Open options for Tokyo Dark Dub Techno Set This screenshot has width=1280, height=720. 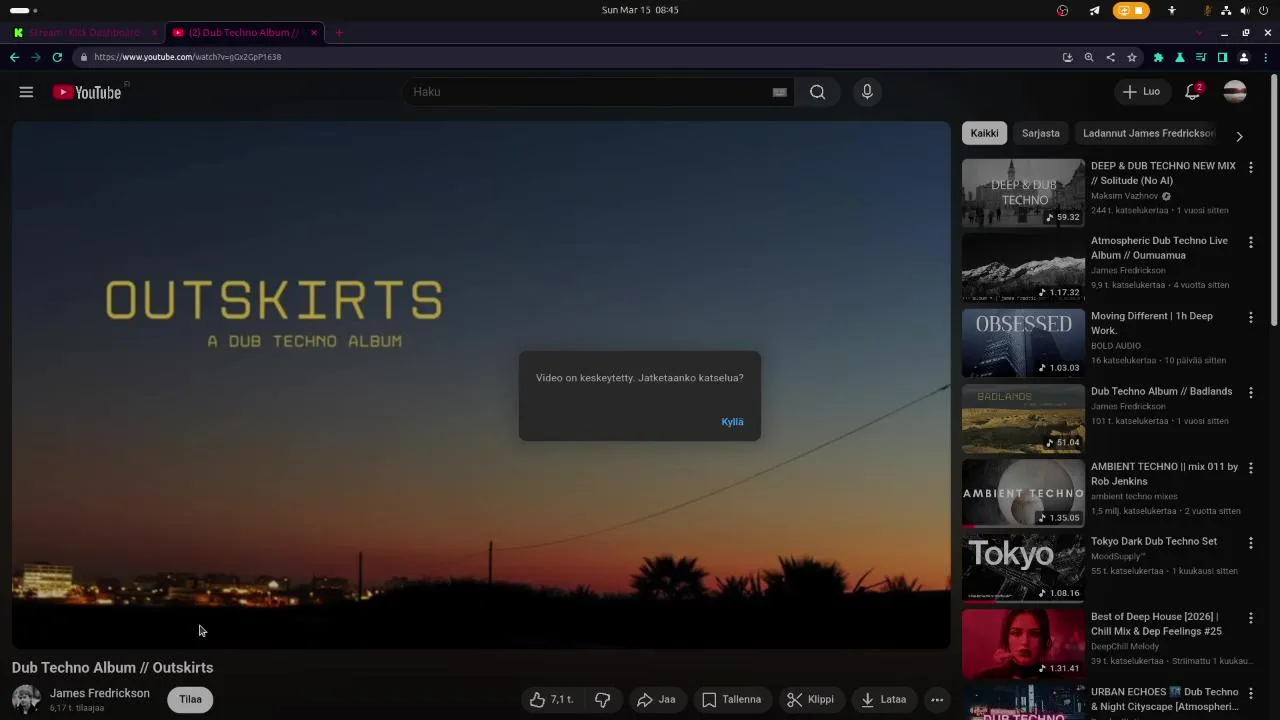click(1250, 543)
